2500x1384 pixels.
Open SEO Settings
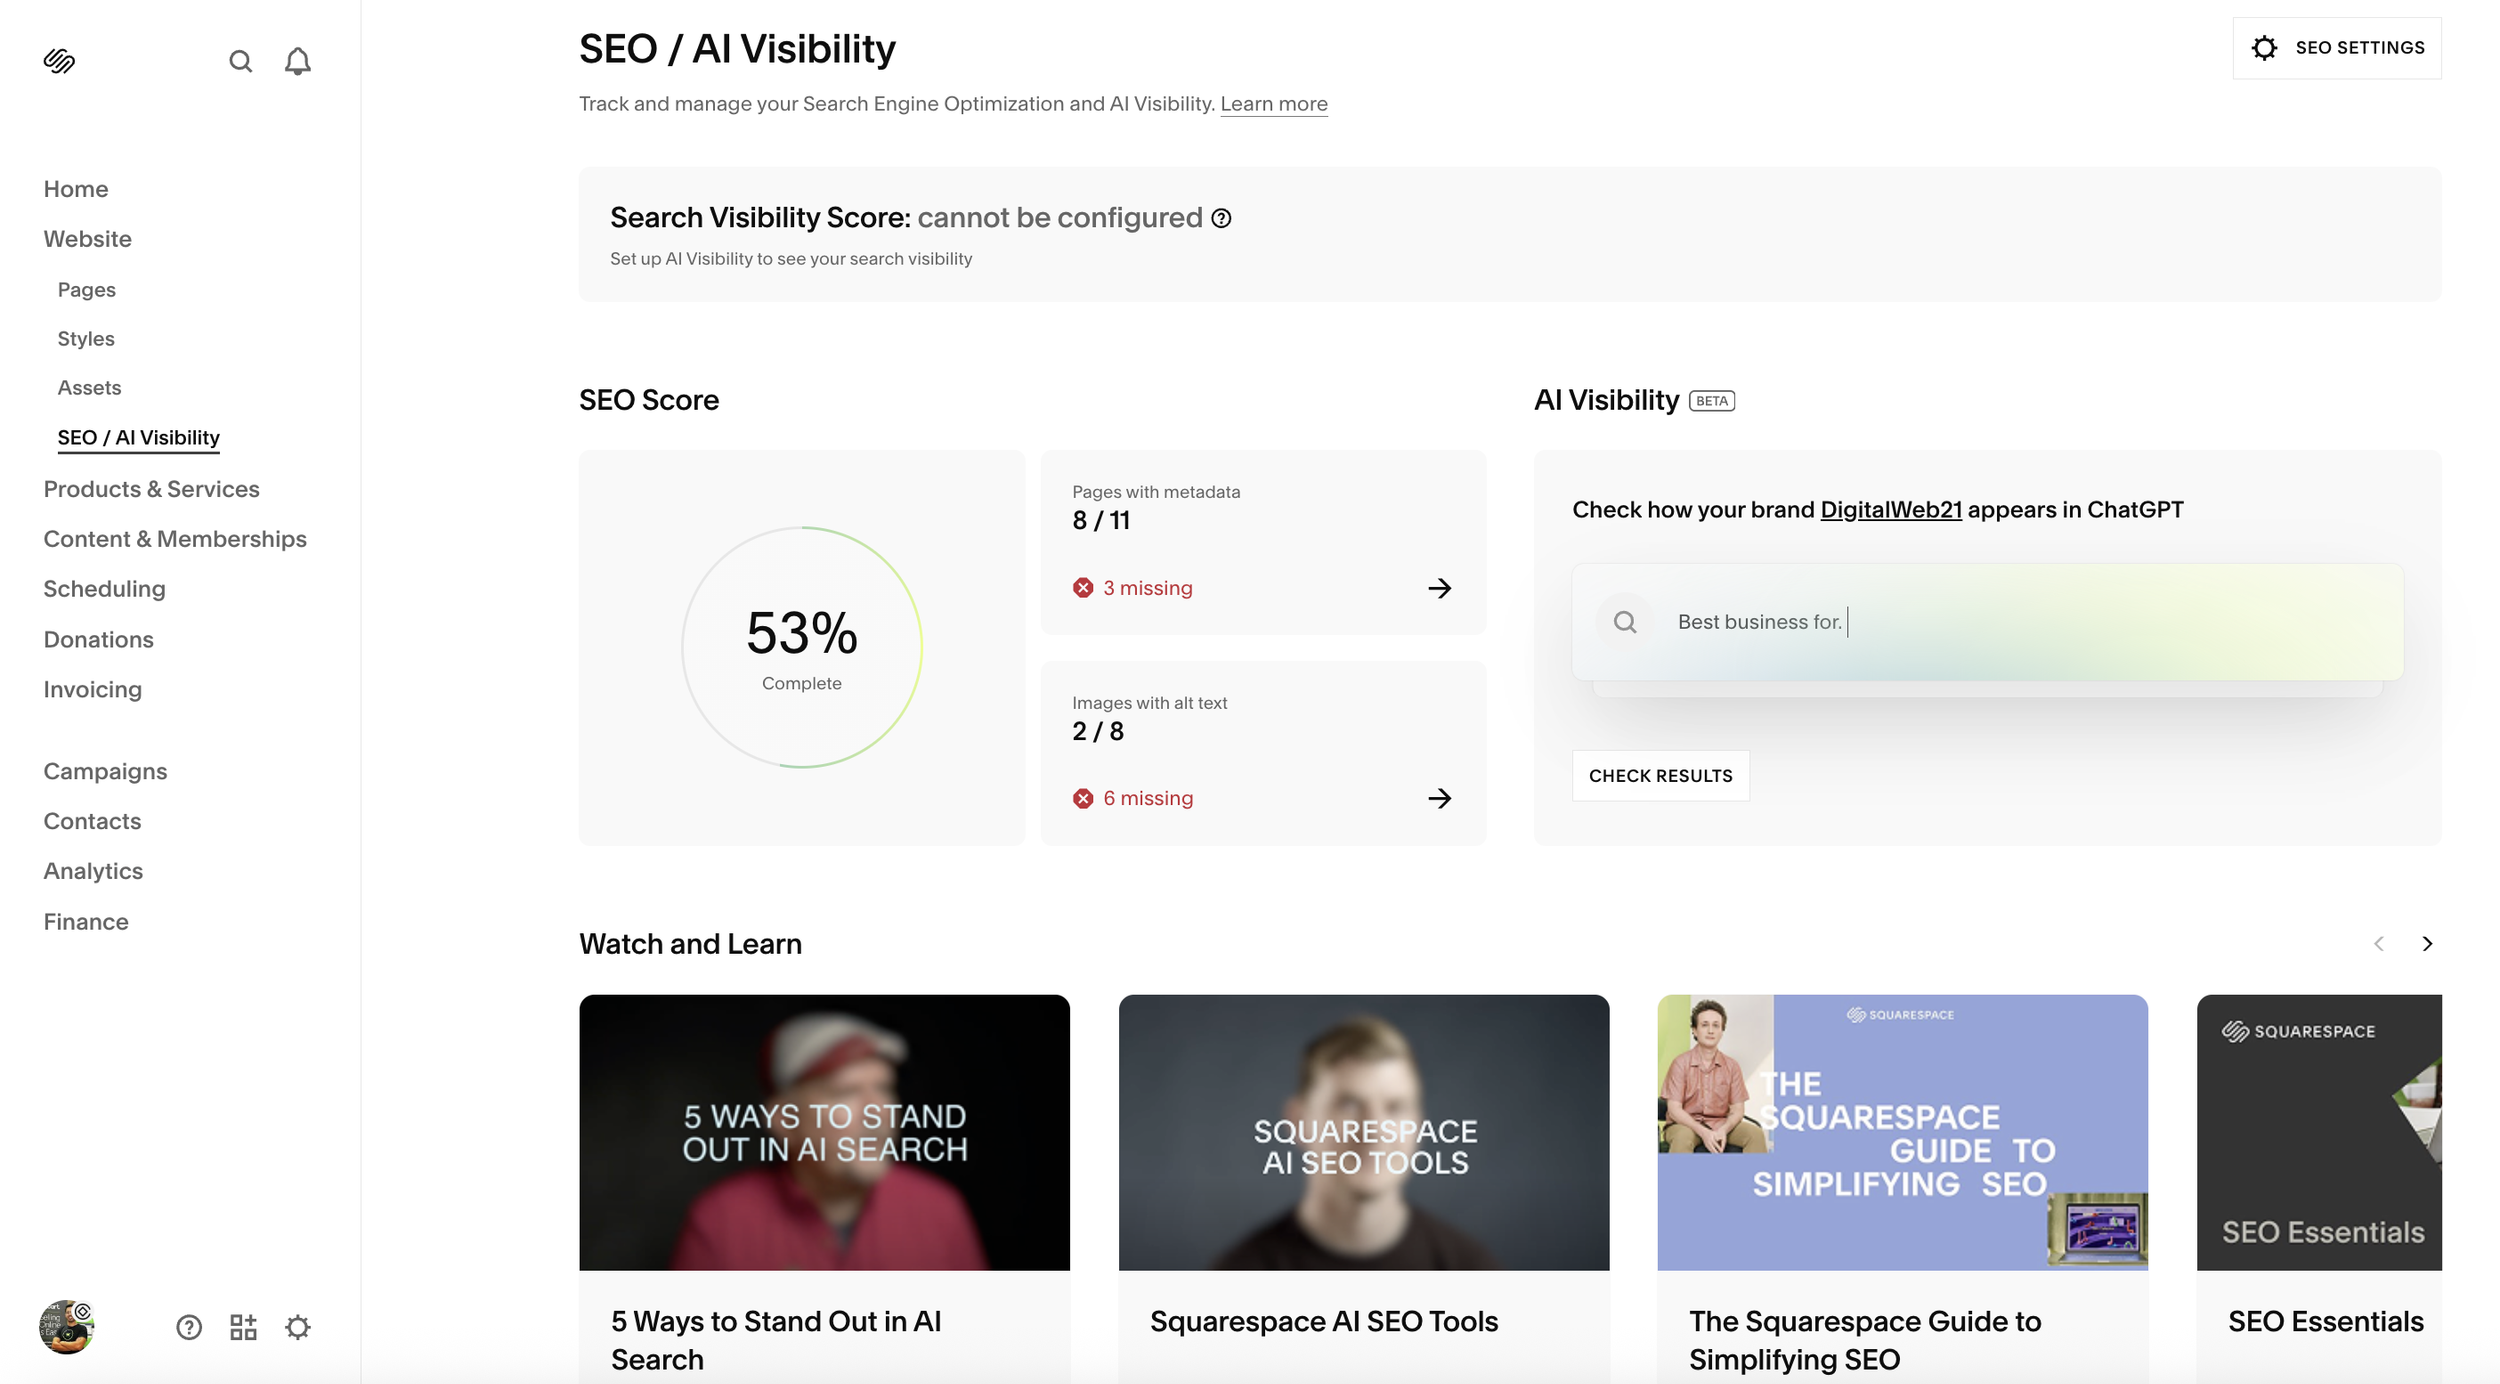coord(2337,47)
